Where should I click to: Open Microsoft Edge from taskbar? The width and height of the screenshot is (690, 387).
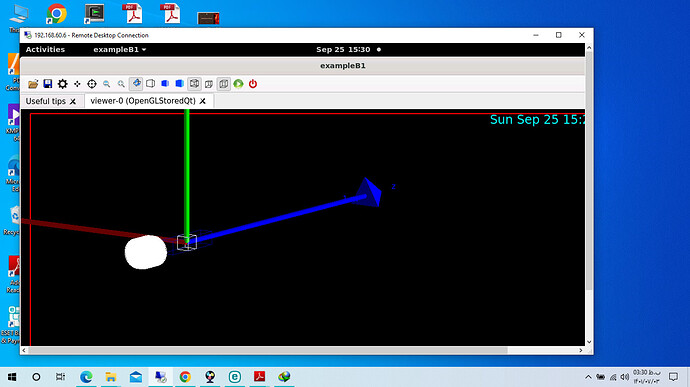point(86,377)
